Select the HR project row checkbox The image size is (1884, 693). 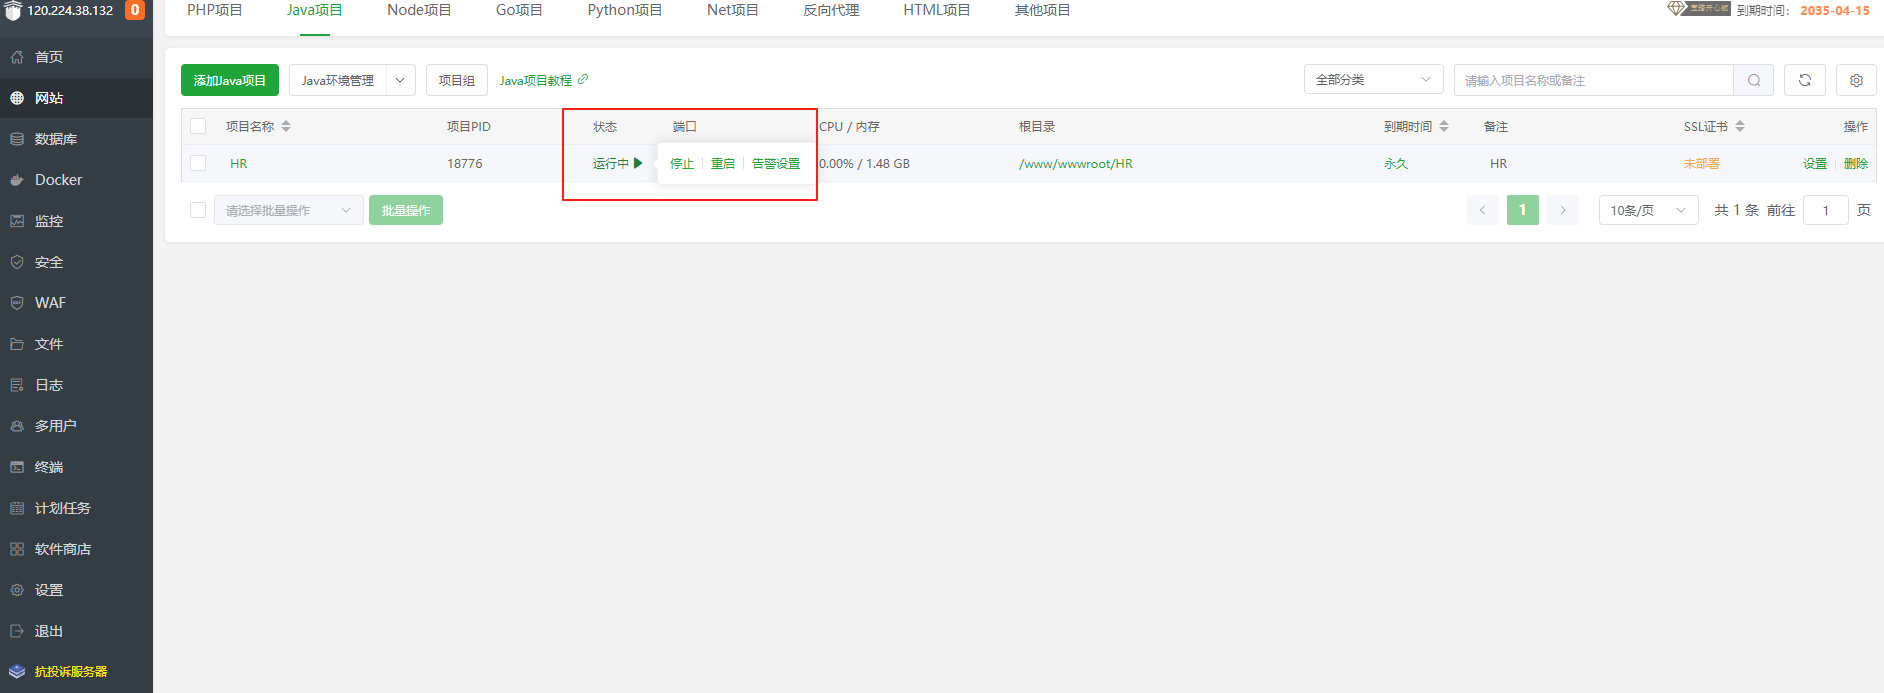tap(198, 163)
